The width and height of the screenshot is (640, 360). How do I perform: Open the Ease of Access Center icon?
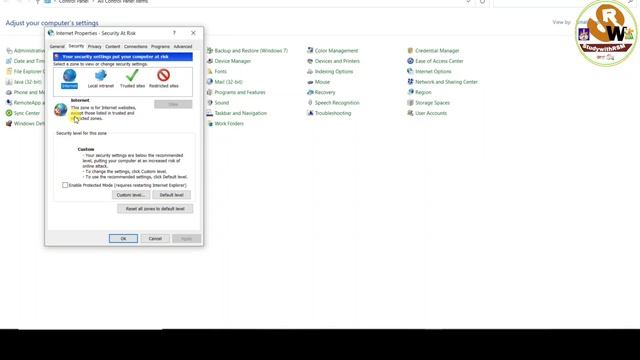pyautogui.click(x=410, y=61)
